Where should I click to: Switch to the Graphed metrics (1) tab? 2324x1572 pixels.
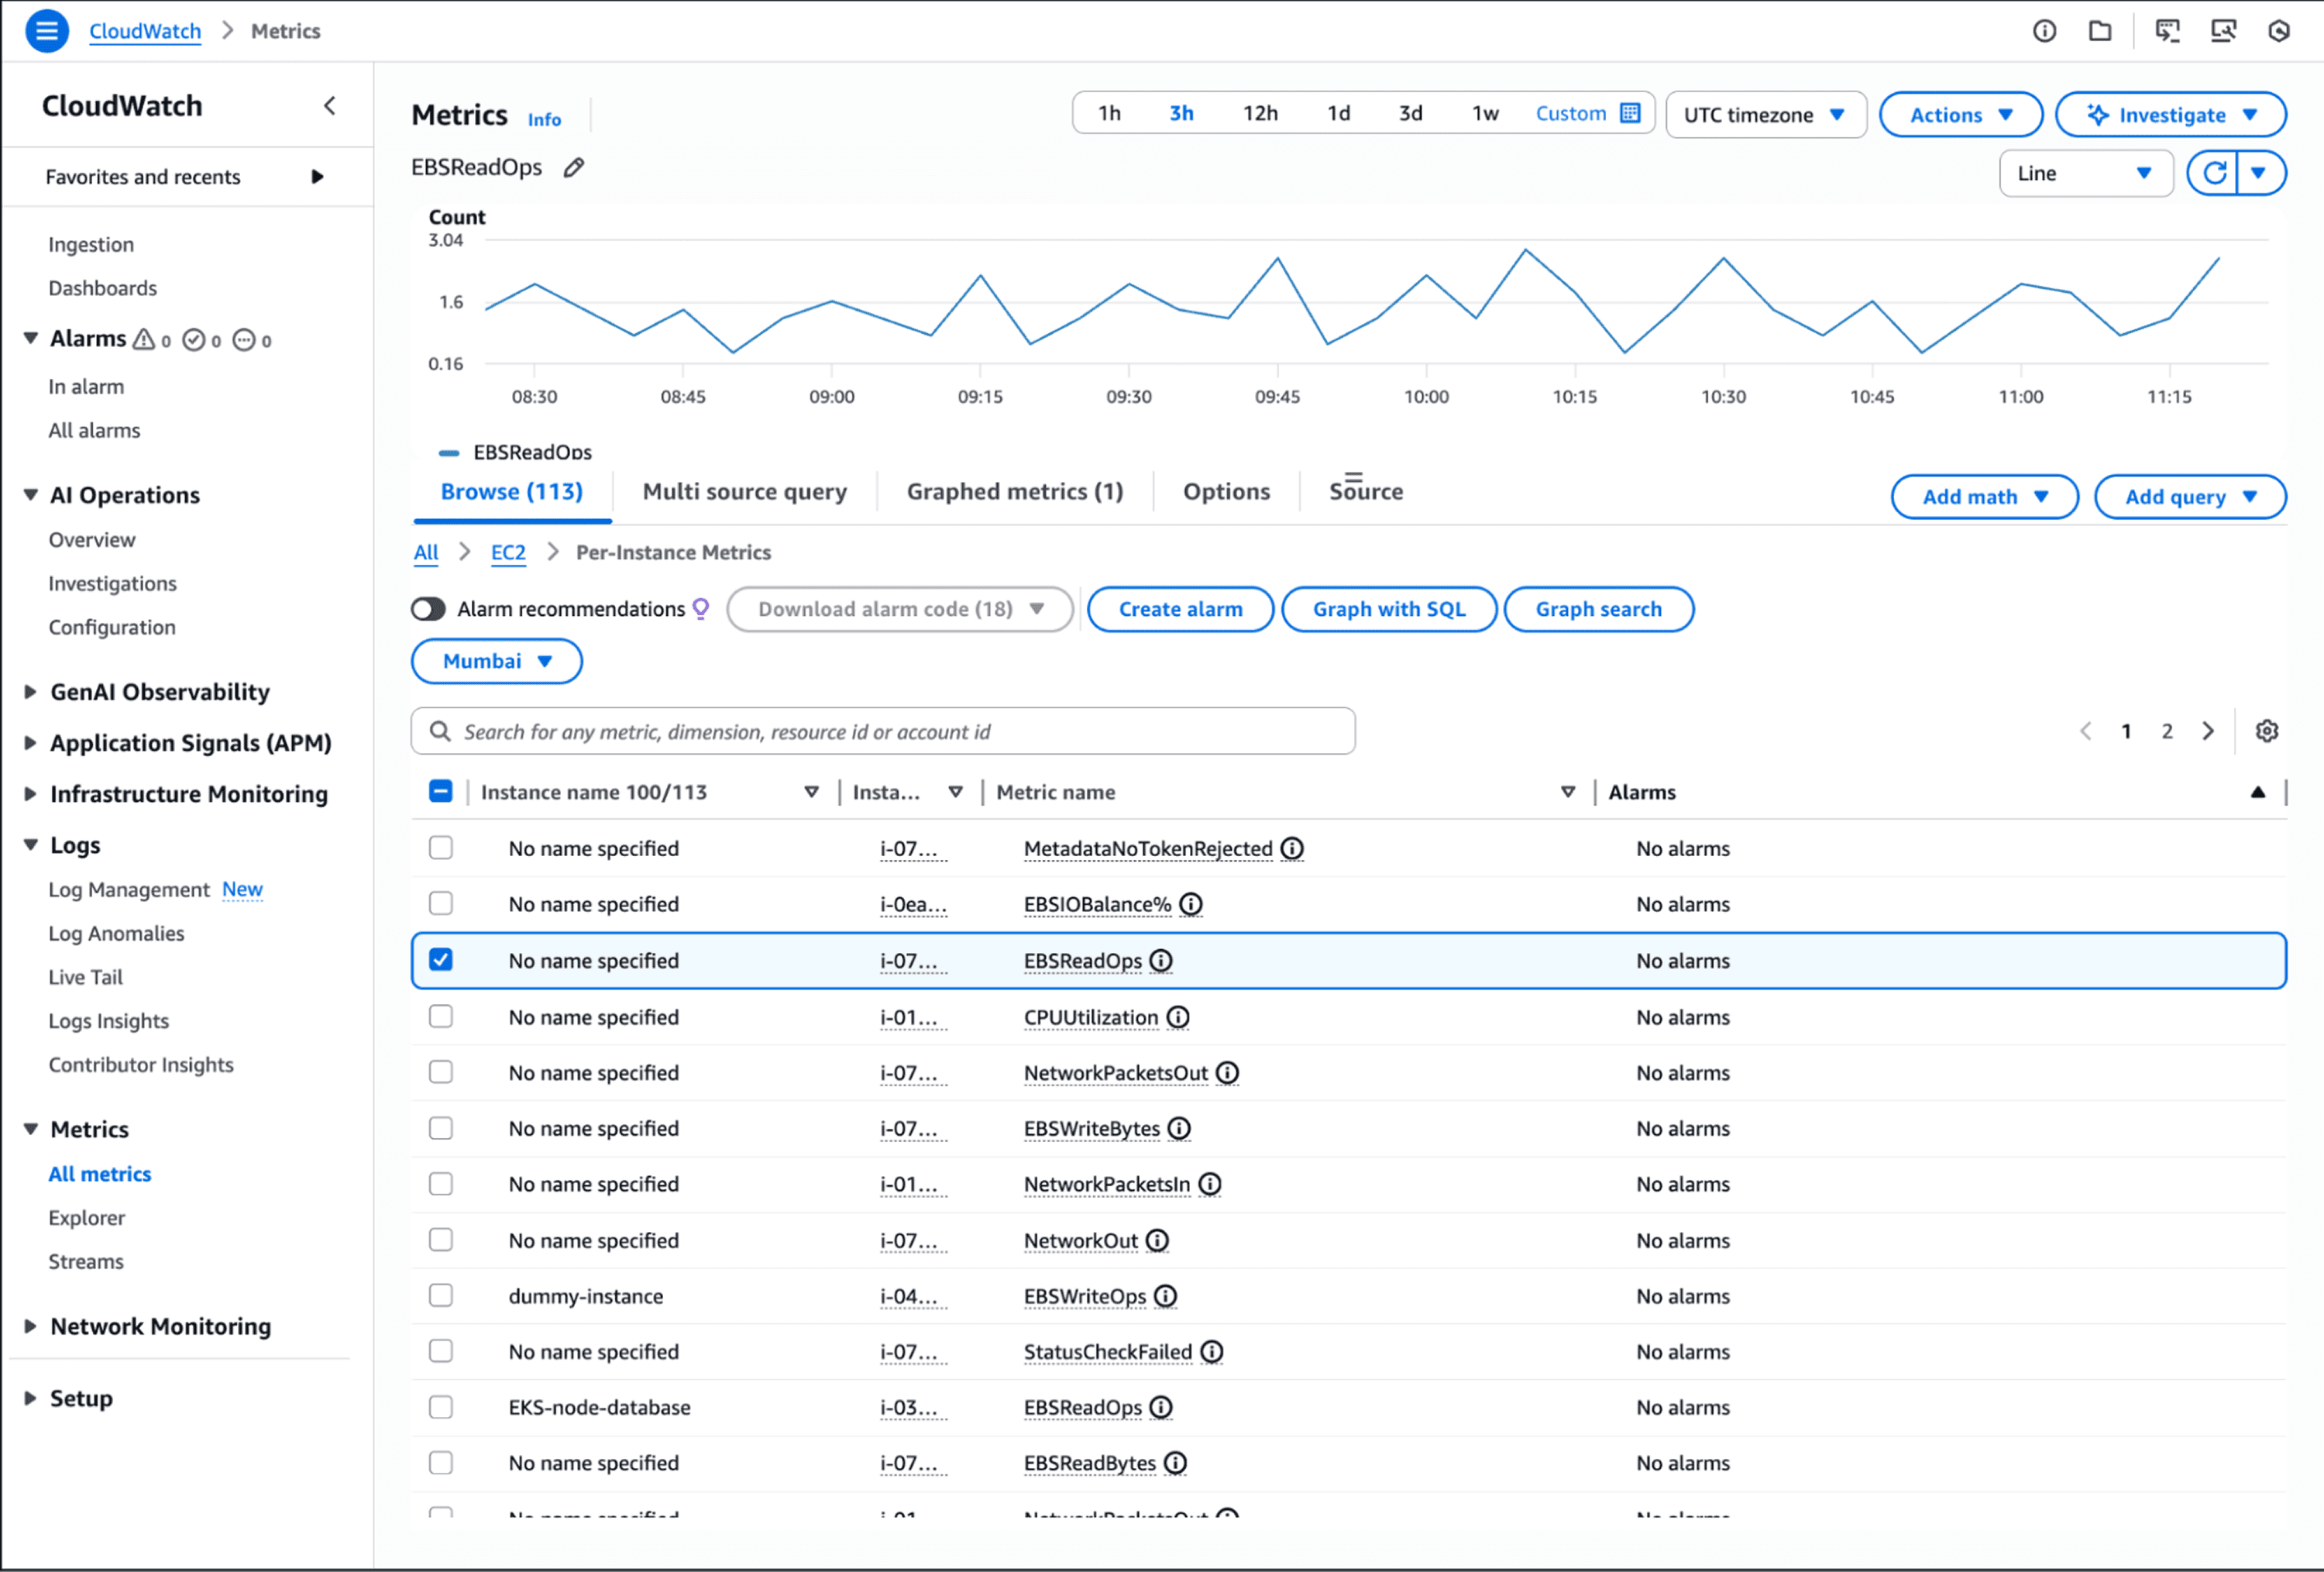tap(1014, 492)
